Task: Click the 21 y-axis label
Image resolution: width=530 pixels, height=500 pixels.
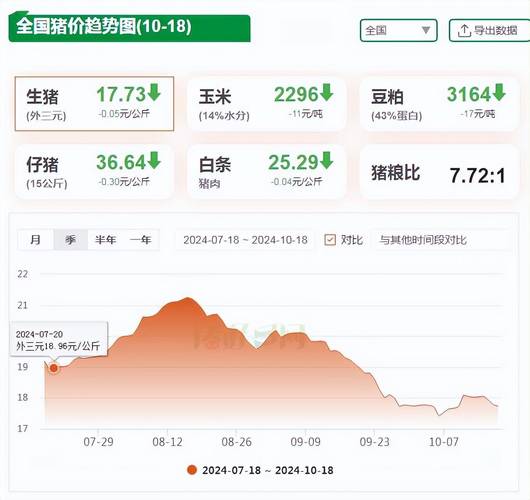Action: point(23,305)
